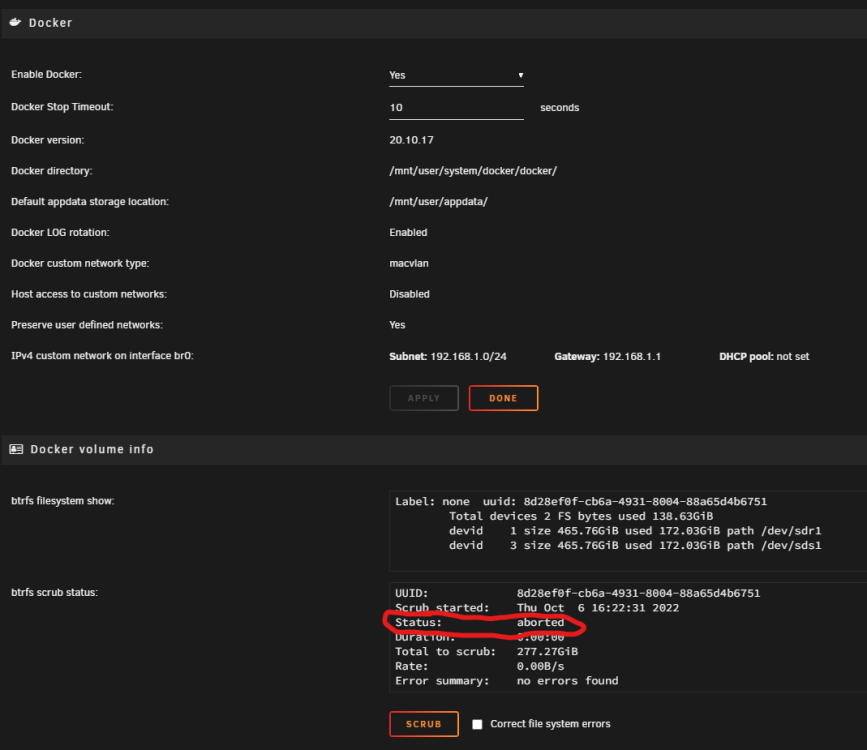Viewport: 867px width, 750px height.
Task: Click the Docker section header title
Action: (50, 23)
